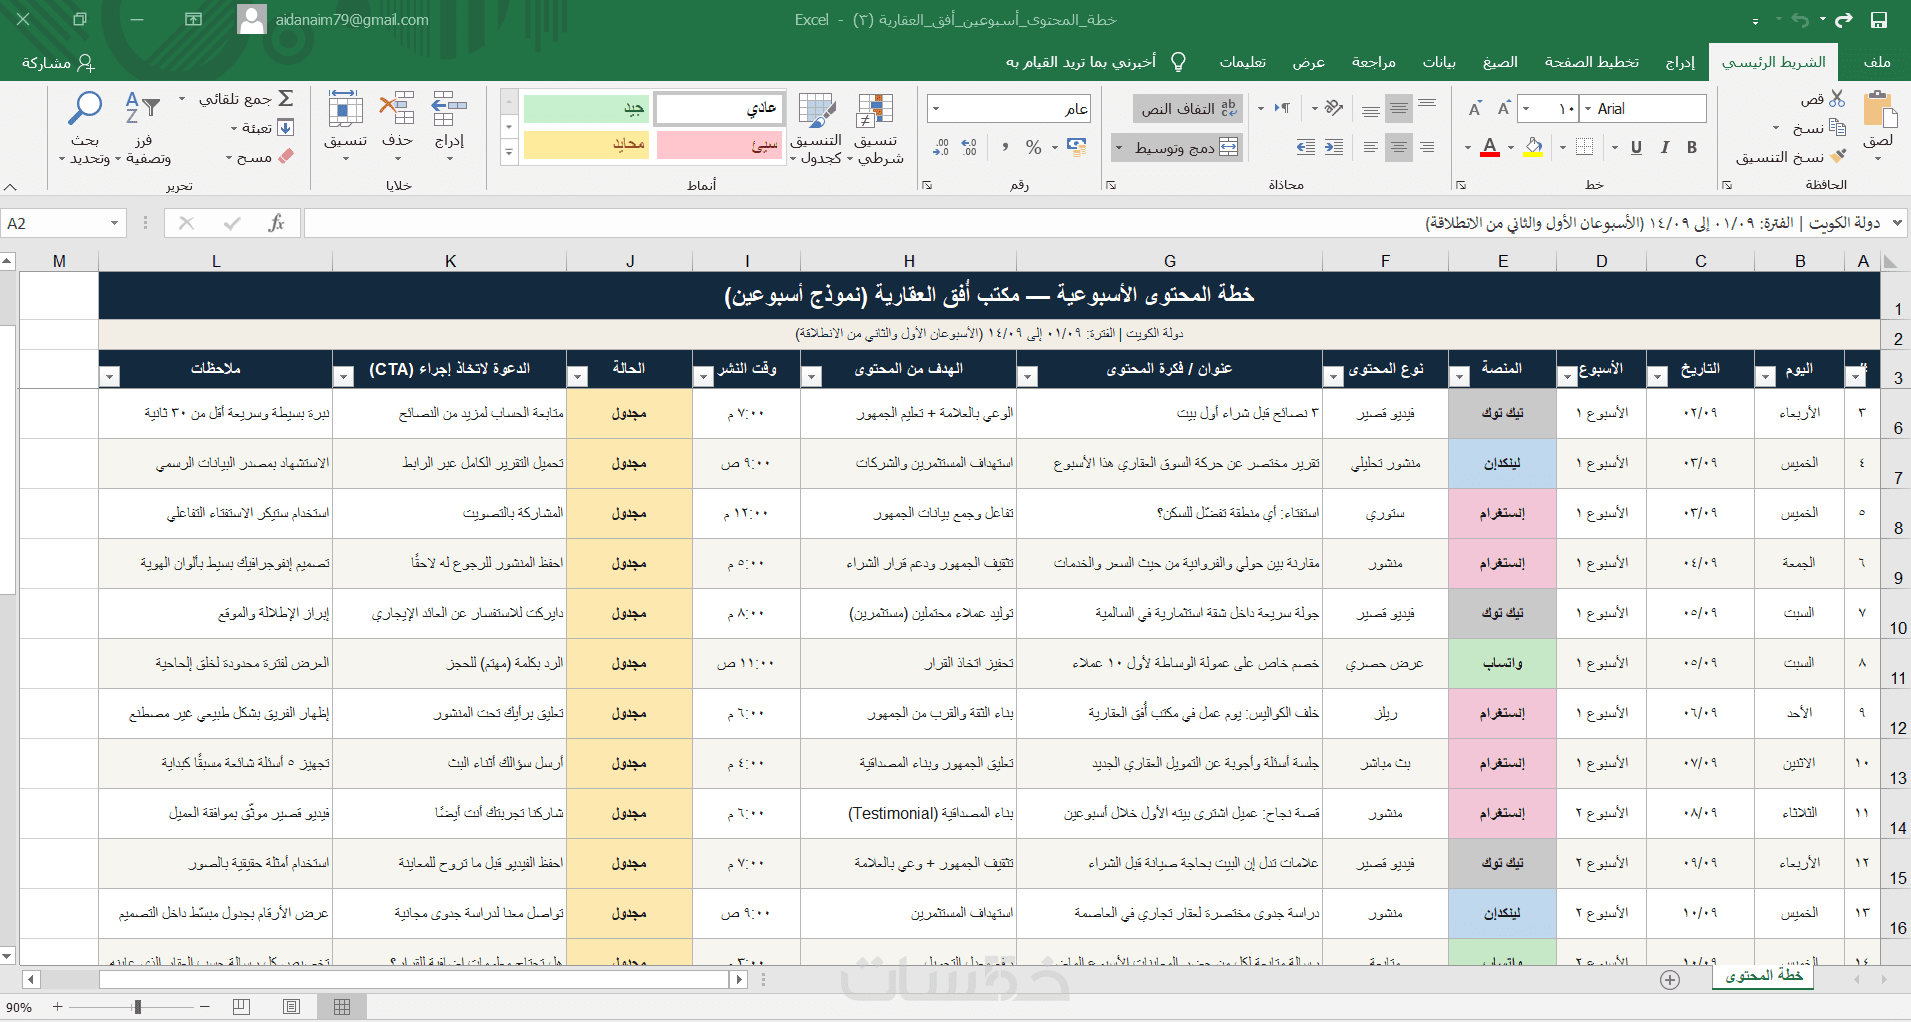This screenshot has height=1022, width=1911.
Task: Open Sort and Filter (فرز وتصفية)
Action: pyautogui.click(x=144, y=128)
